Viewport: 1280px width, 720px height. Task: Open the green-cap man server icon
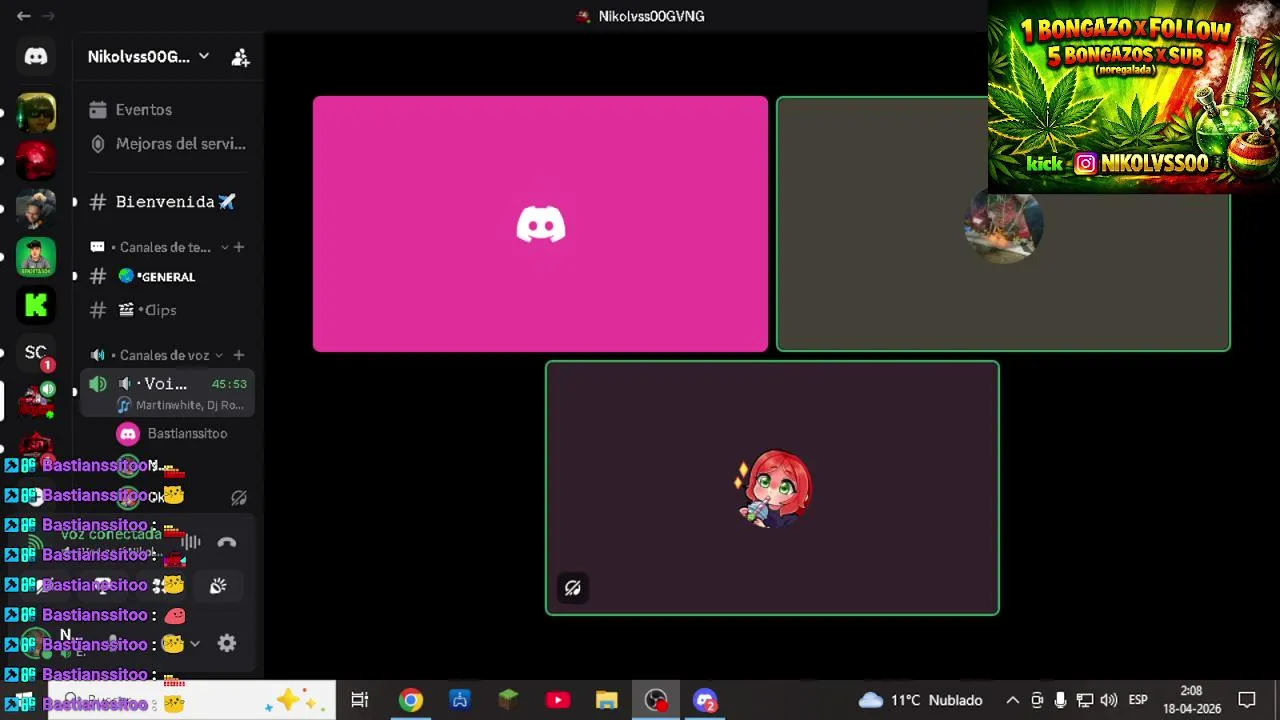tap(36, 257)
